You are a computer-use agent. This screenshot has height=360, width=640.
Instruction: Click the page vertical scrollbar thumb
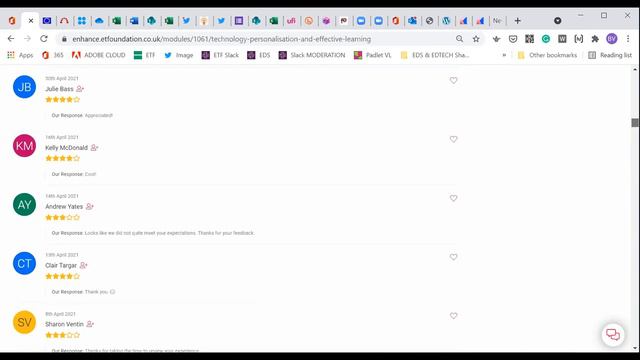(635, 122)
